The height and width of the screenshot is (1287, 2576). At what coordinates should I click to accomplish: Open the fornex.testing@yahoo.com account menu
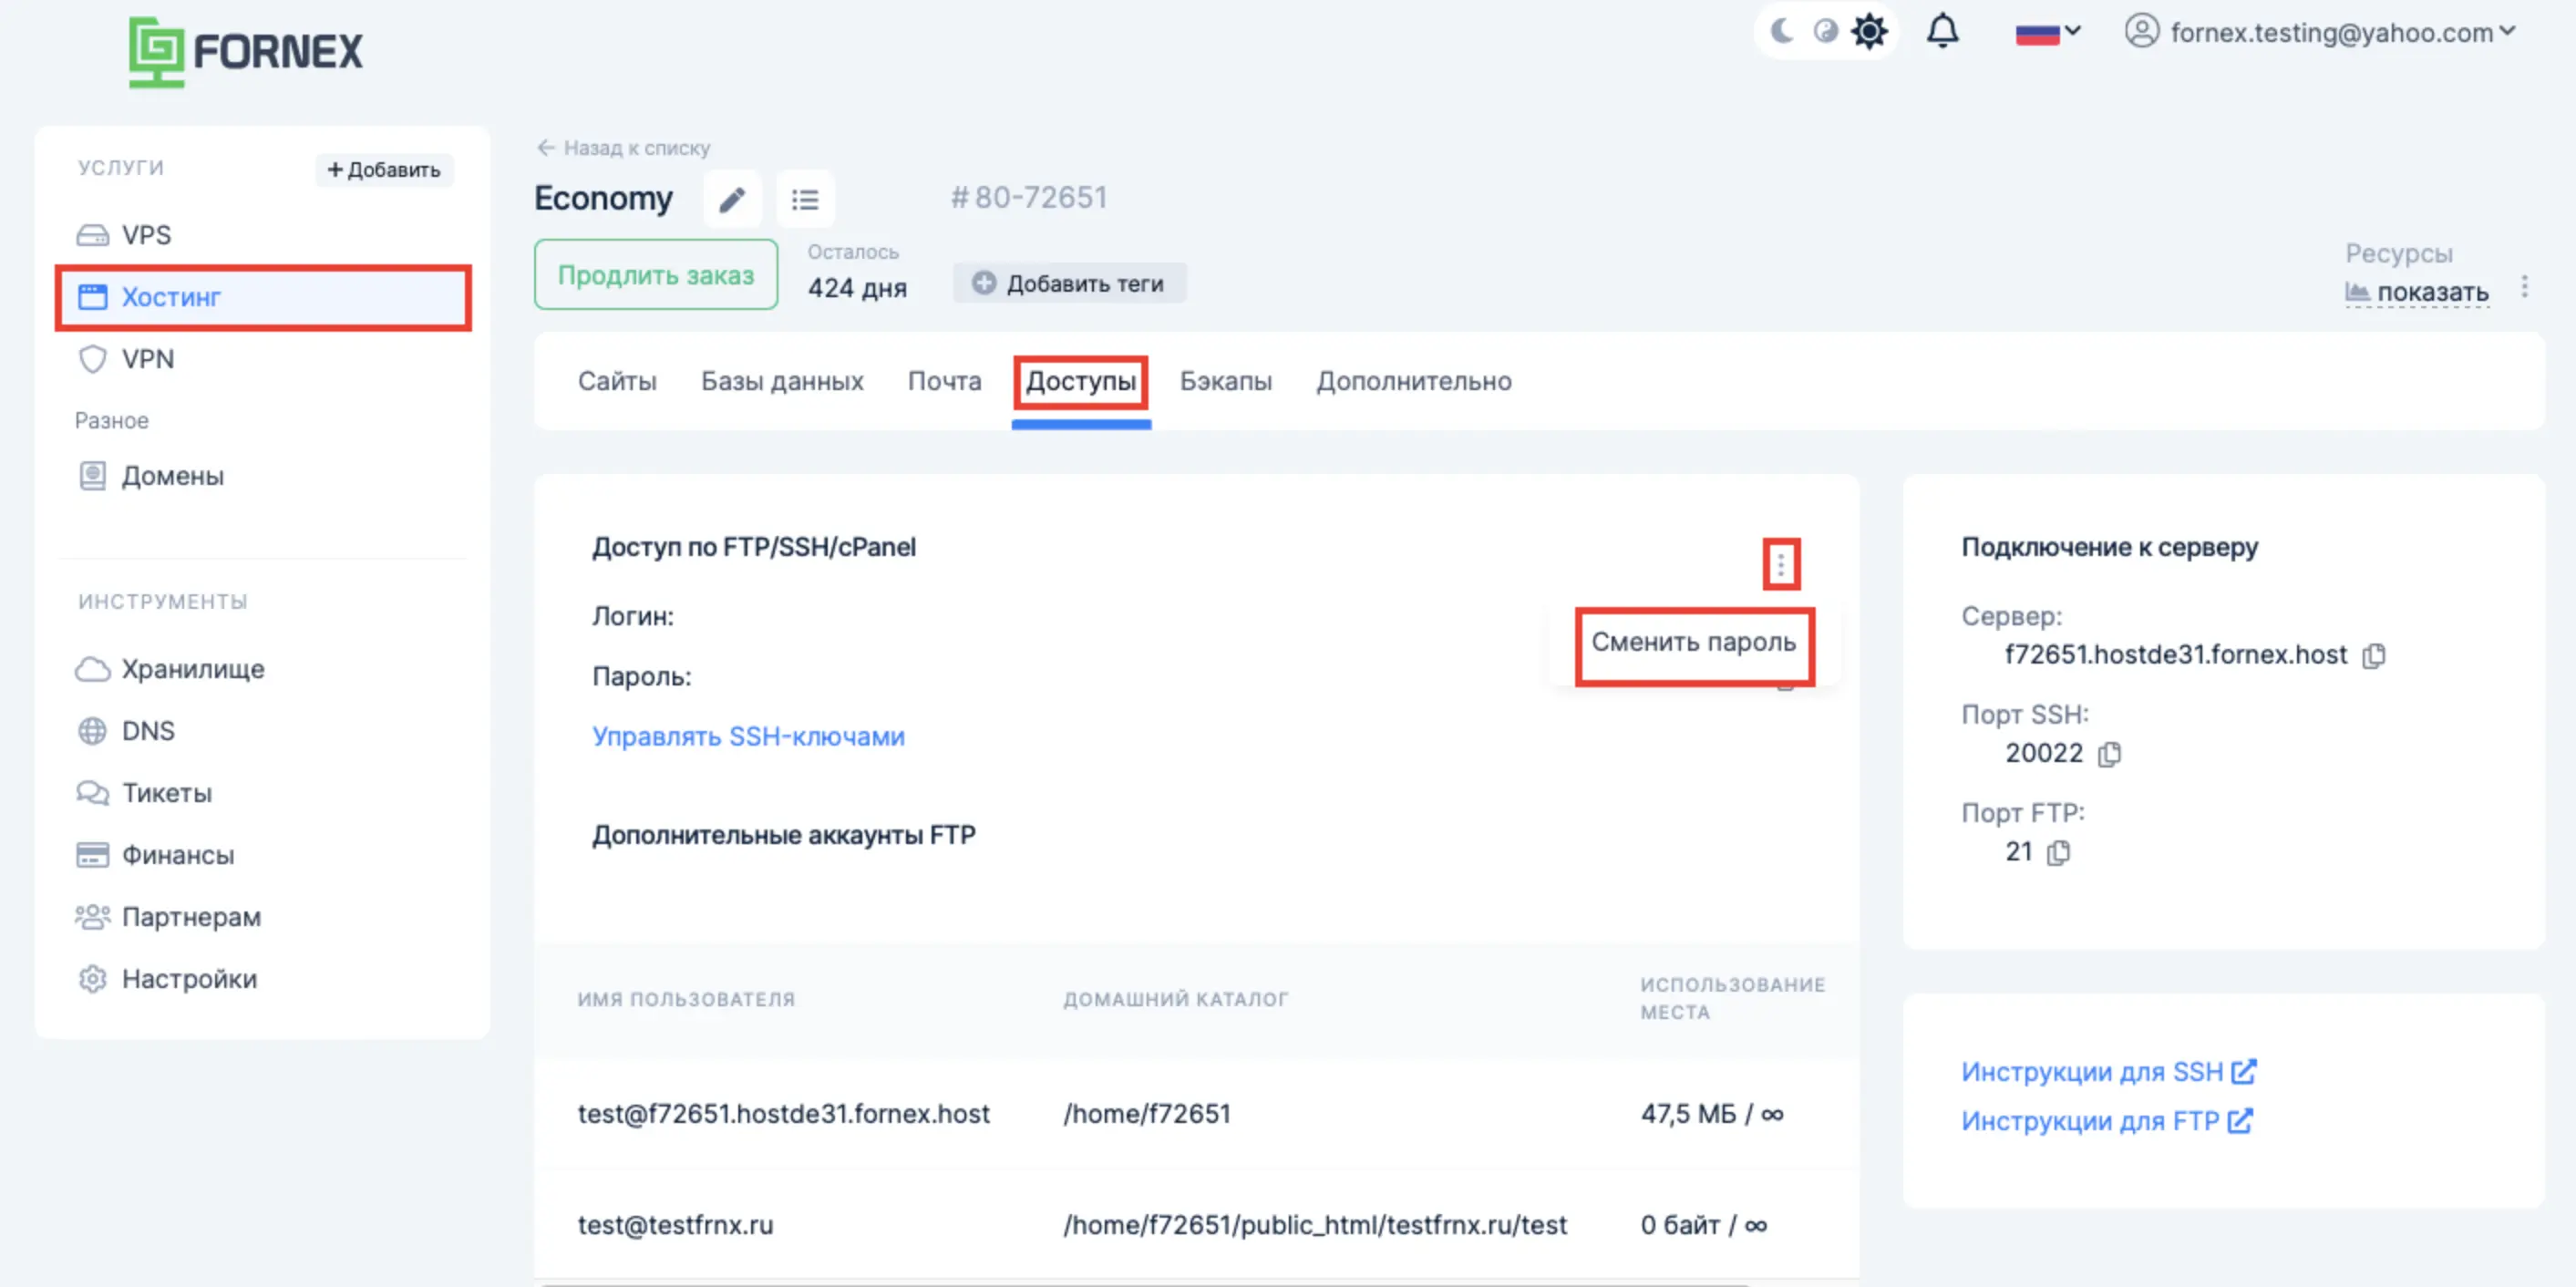pyautogui.click(x=2320, y=32)
